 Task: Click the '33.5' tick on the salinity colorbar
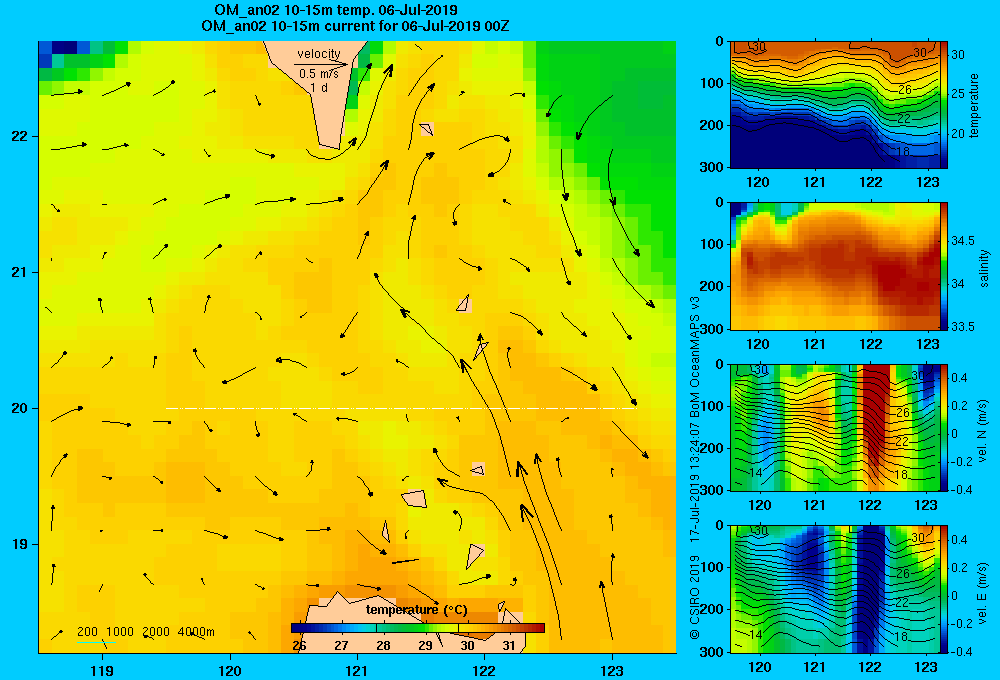(963, 327)
